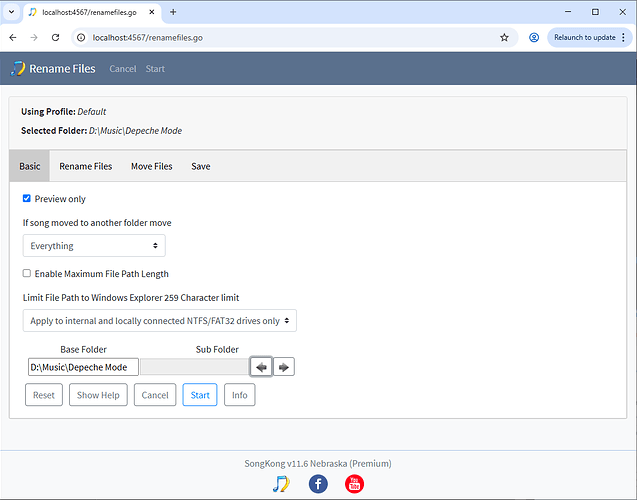Click the left arrow folder button

tap(261, 367)
